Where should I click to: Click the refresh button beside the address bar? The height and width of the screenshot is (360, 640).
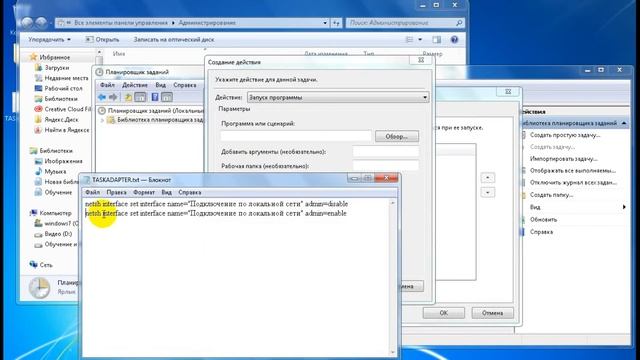point(336,23)
